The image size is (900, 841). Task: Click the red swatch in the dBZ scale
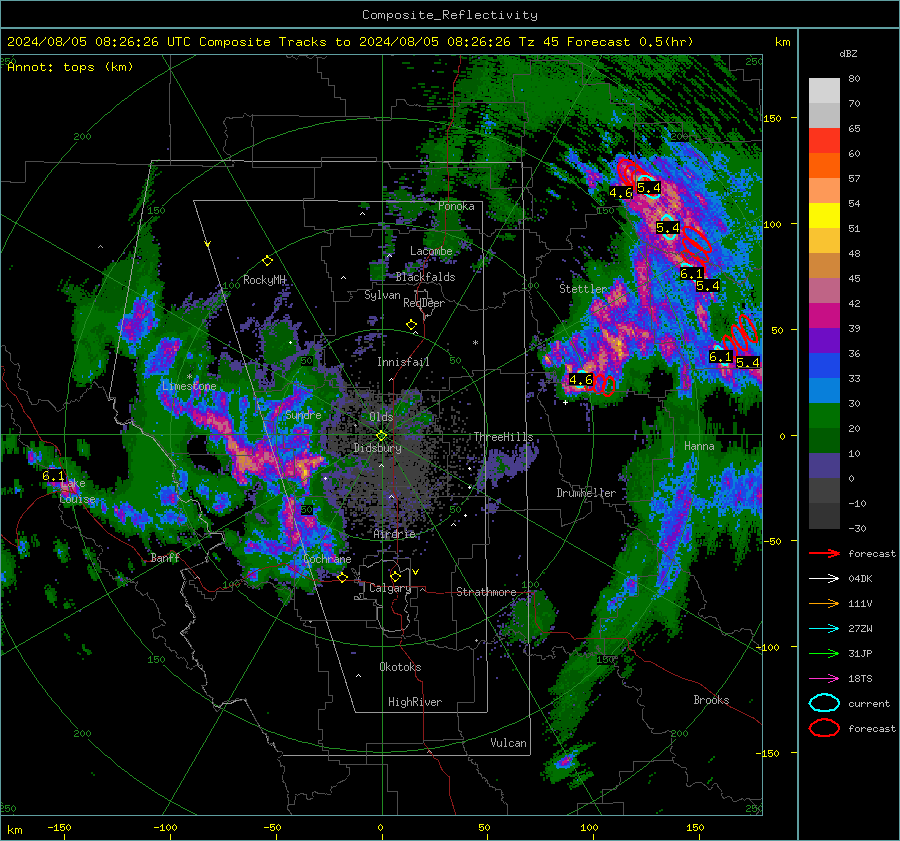(x=824, y=141)
